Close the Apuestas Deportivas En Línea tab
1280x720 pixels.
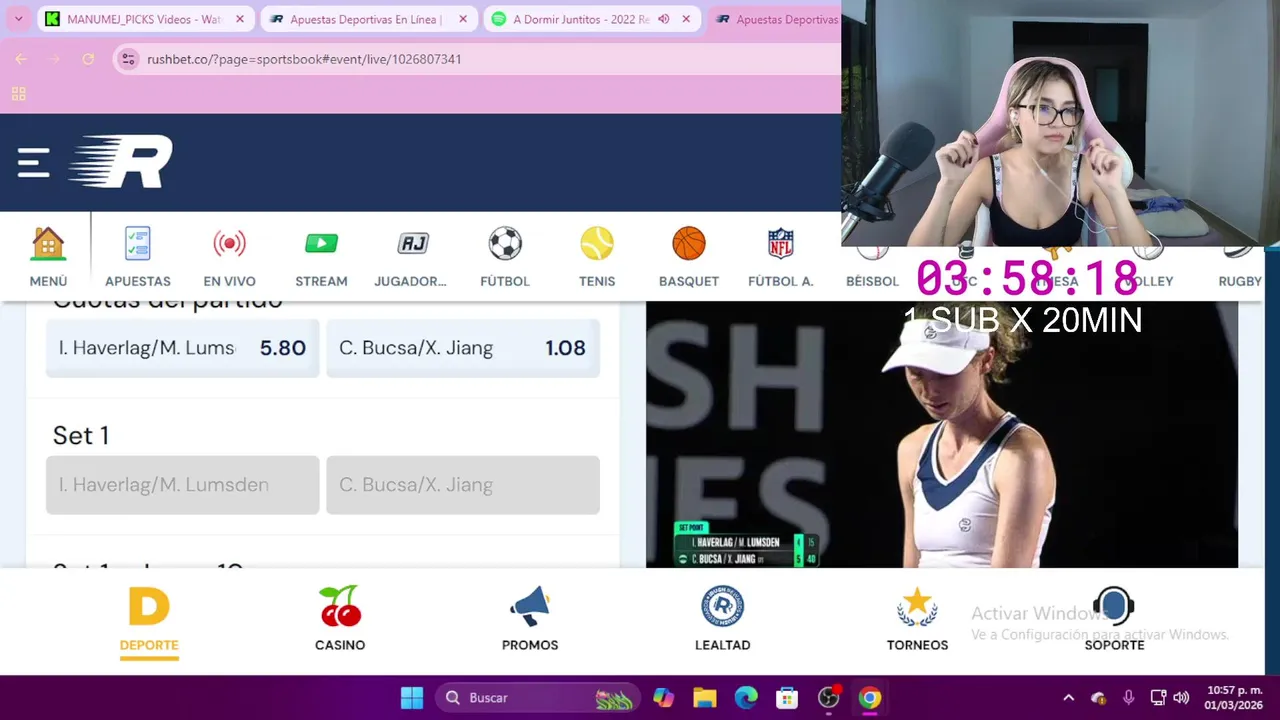(x=462, y=19)
